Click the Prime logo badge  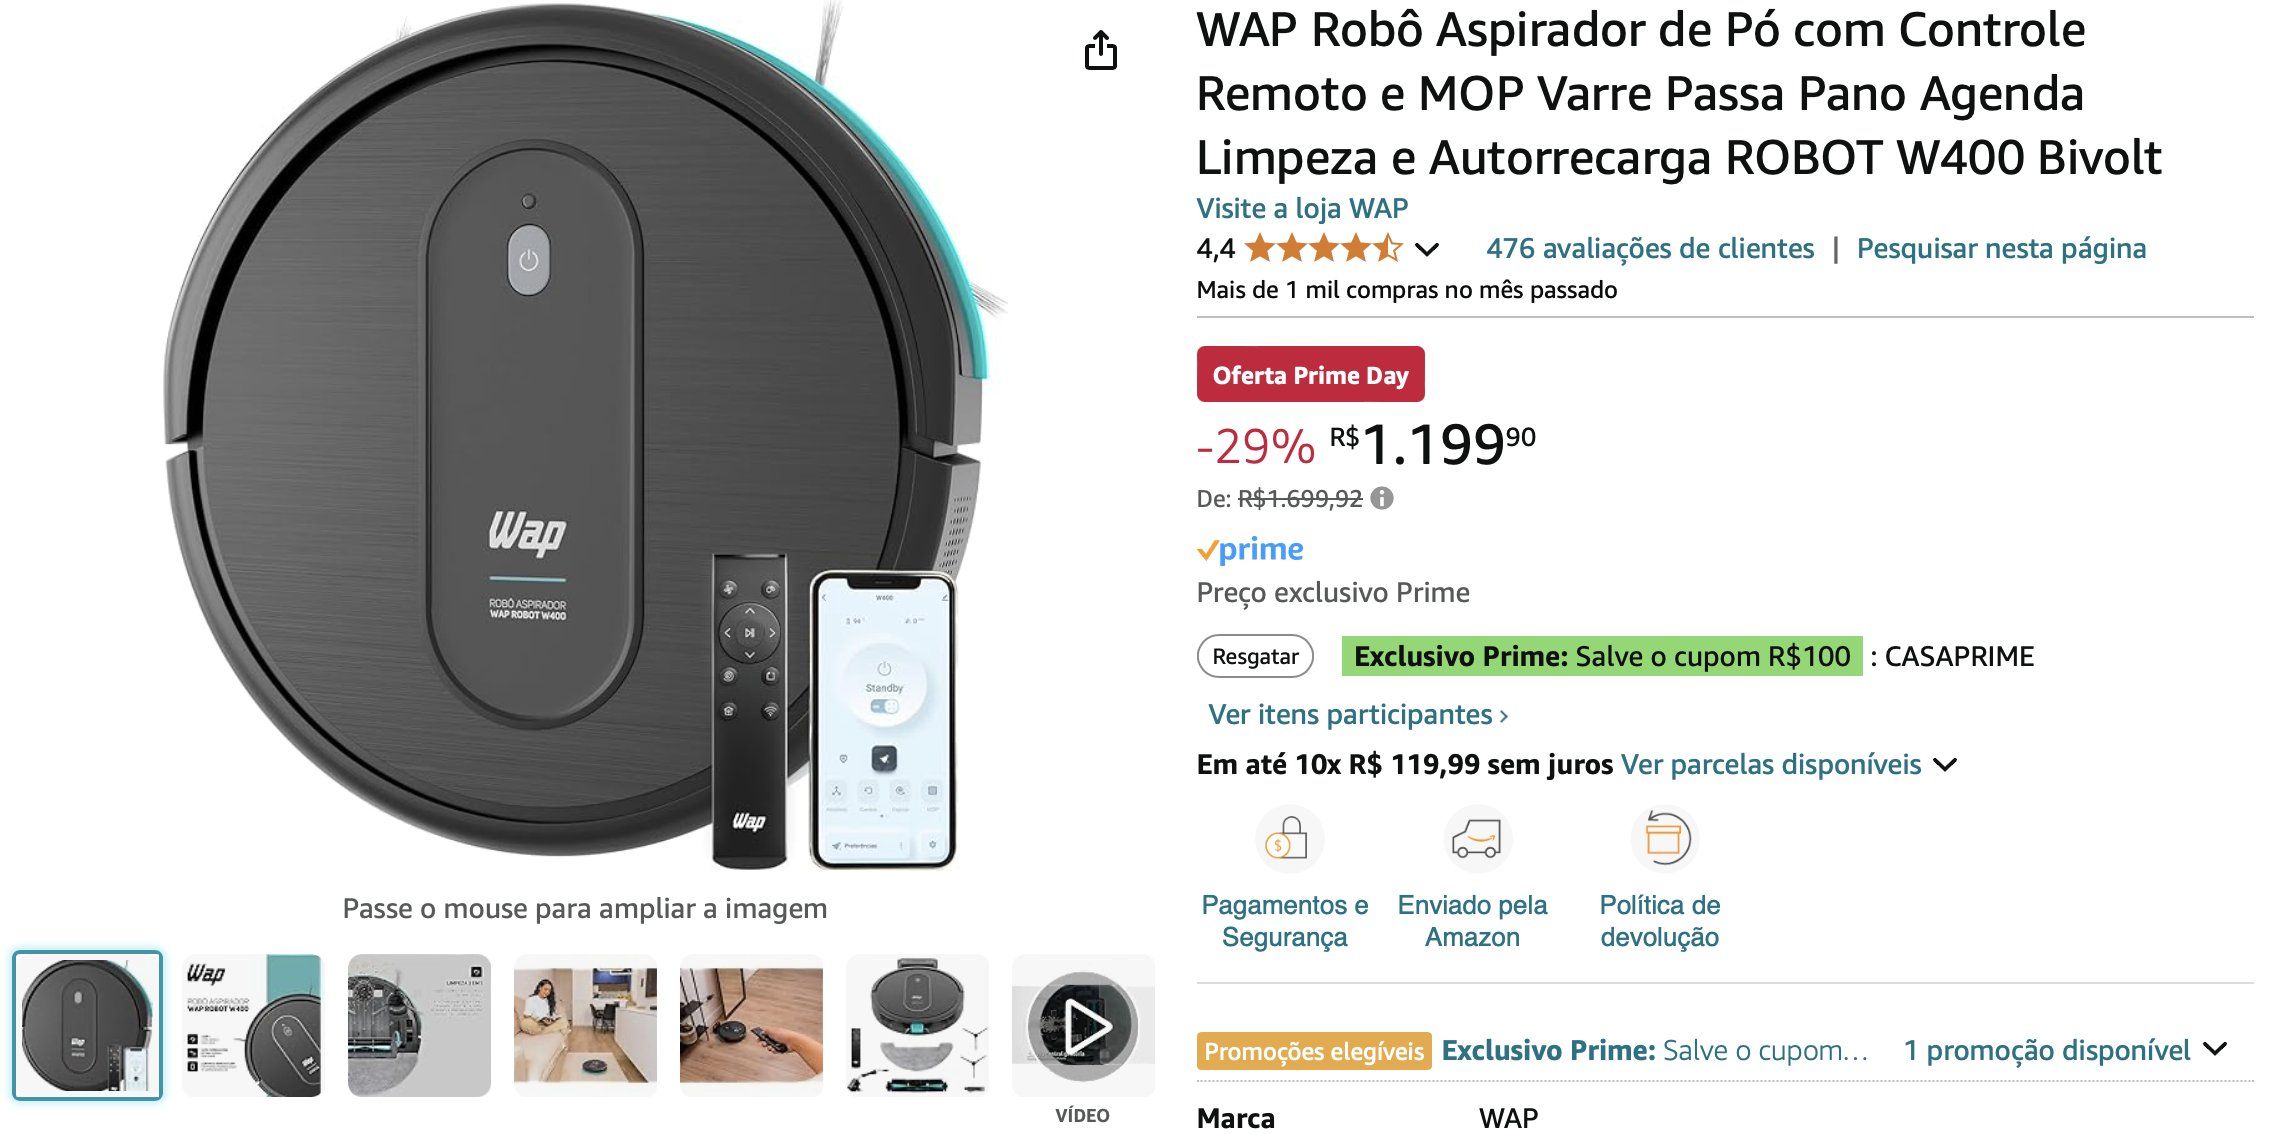point(1250,549)
